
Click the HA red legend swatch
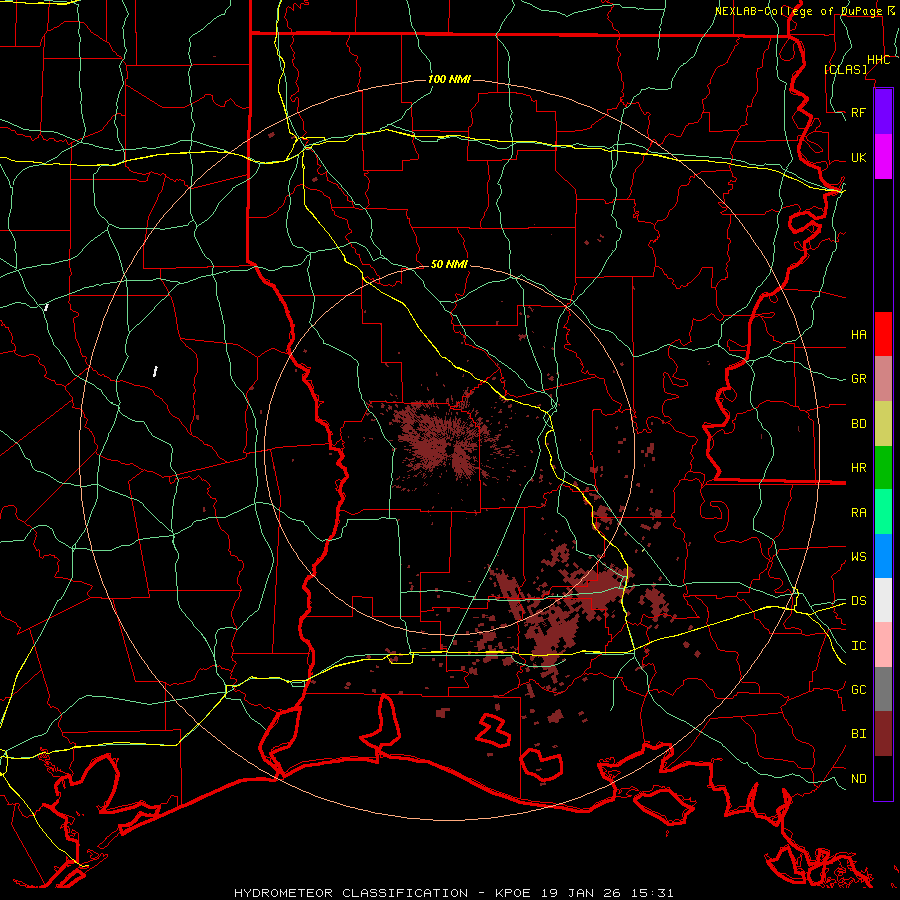pyautogui.click(x=883, y=334)
